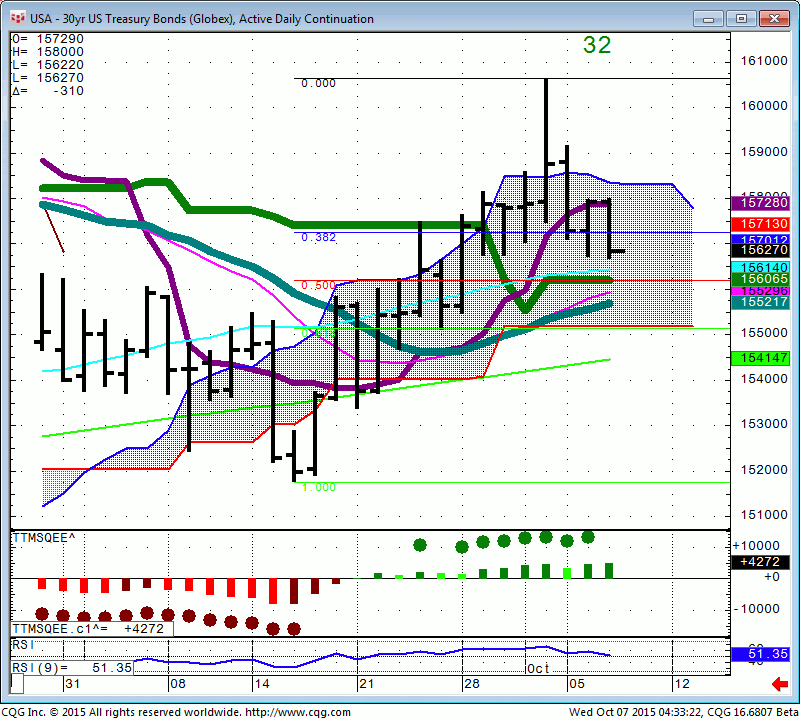The width and height of the screenshot is (800, 720).
Task: Click the 14 date marker on the time axis
Action: pos(262,684)
